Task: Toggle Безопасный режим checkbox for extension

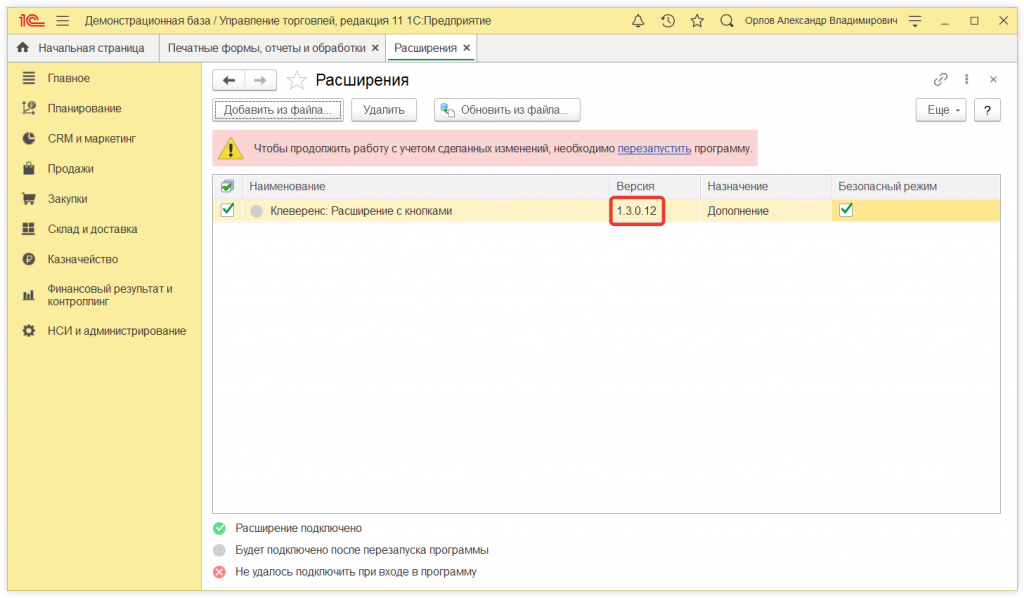Action: [846, 210]
